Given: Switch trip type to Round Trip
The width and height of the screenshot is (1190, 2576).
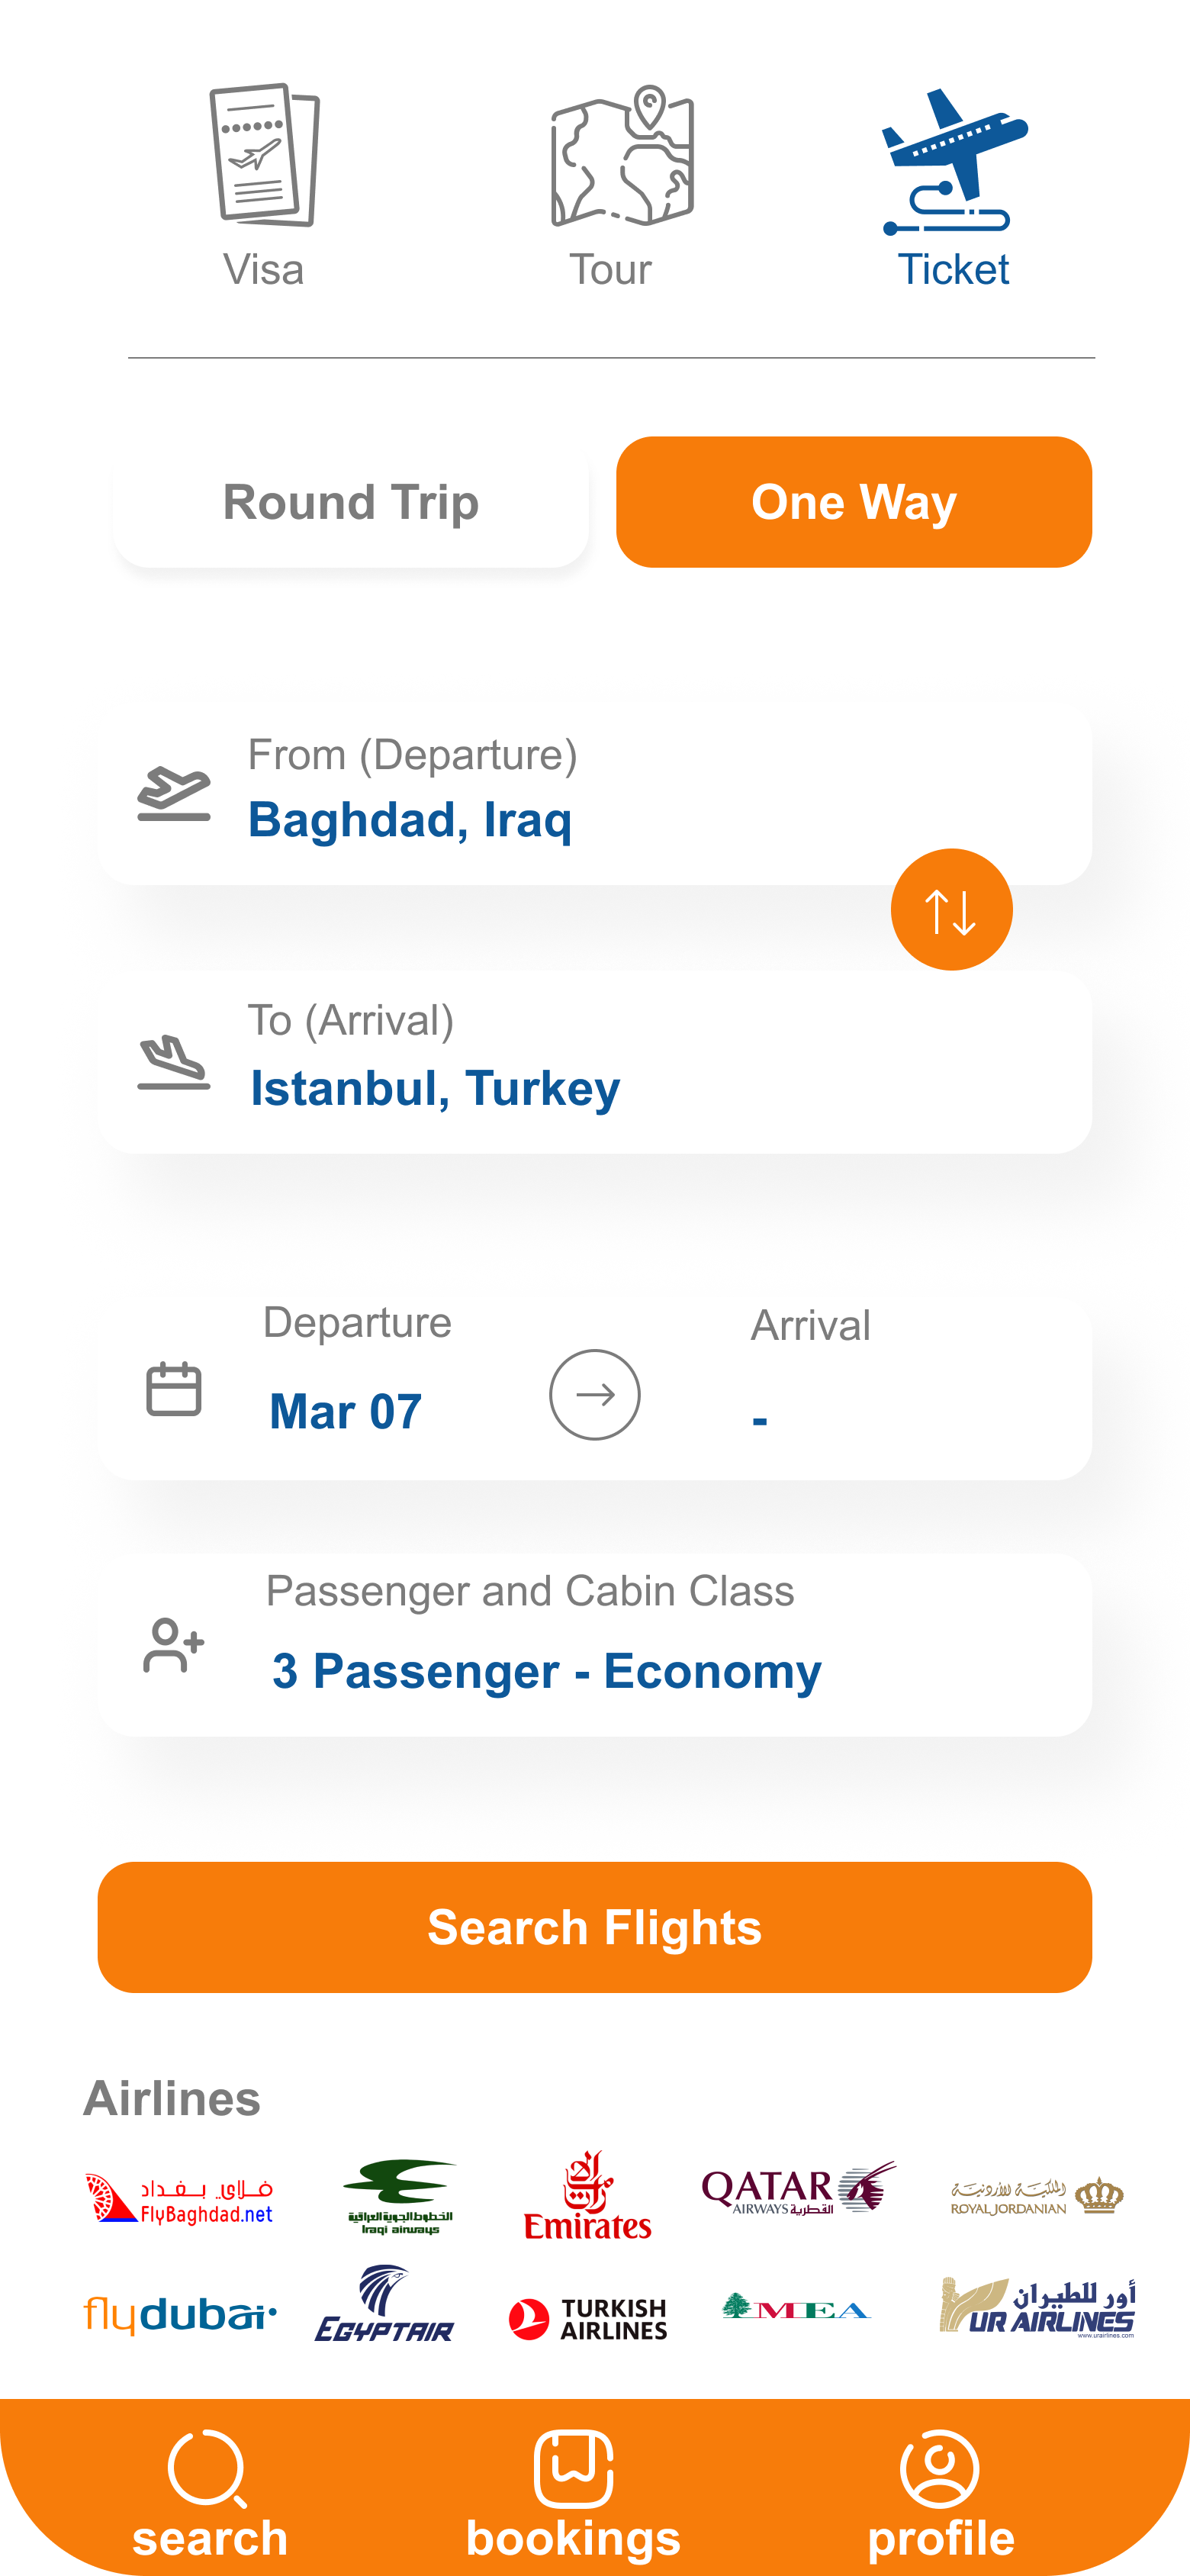Looking at the screenshot, I should pos(351,502).
